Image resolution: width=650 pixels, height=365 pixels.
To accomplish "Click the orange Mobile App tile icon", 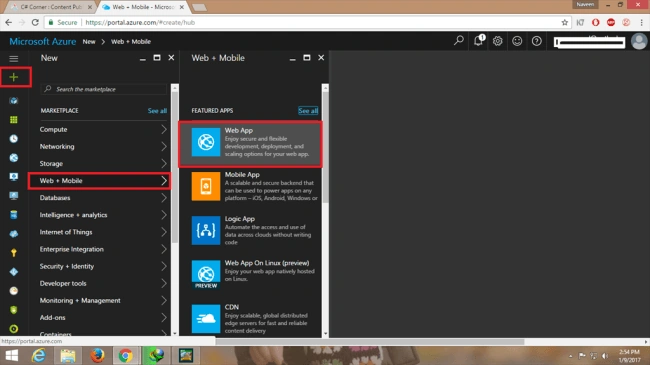I will click(x=206, y=186).
